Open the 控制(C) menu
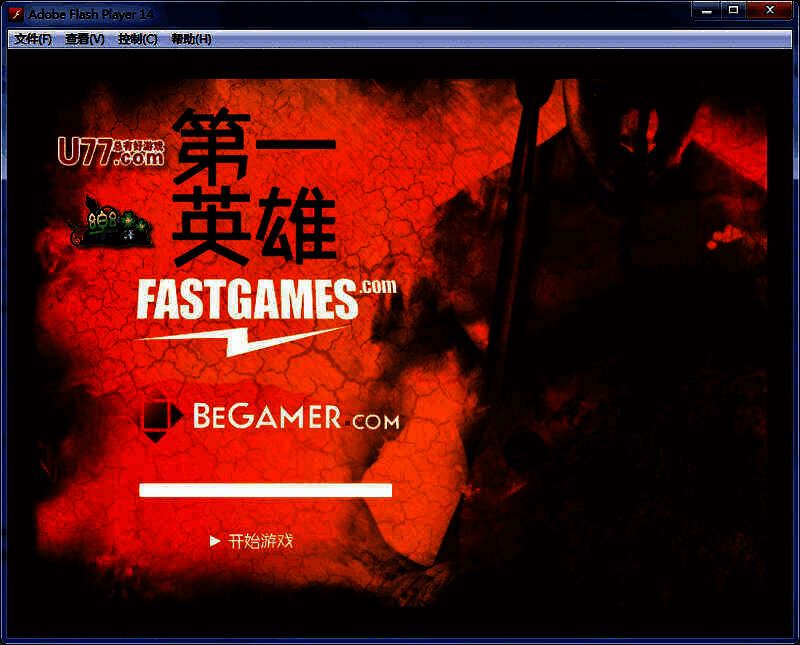 [x=137, y=39]
